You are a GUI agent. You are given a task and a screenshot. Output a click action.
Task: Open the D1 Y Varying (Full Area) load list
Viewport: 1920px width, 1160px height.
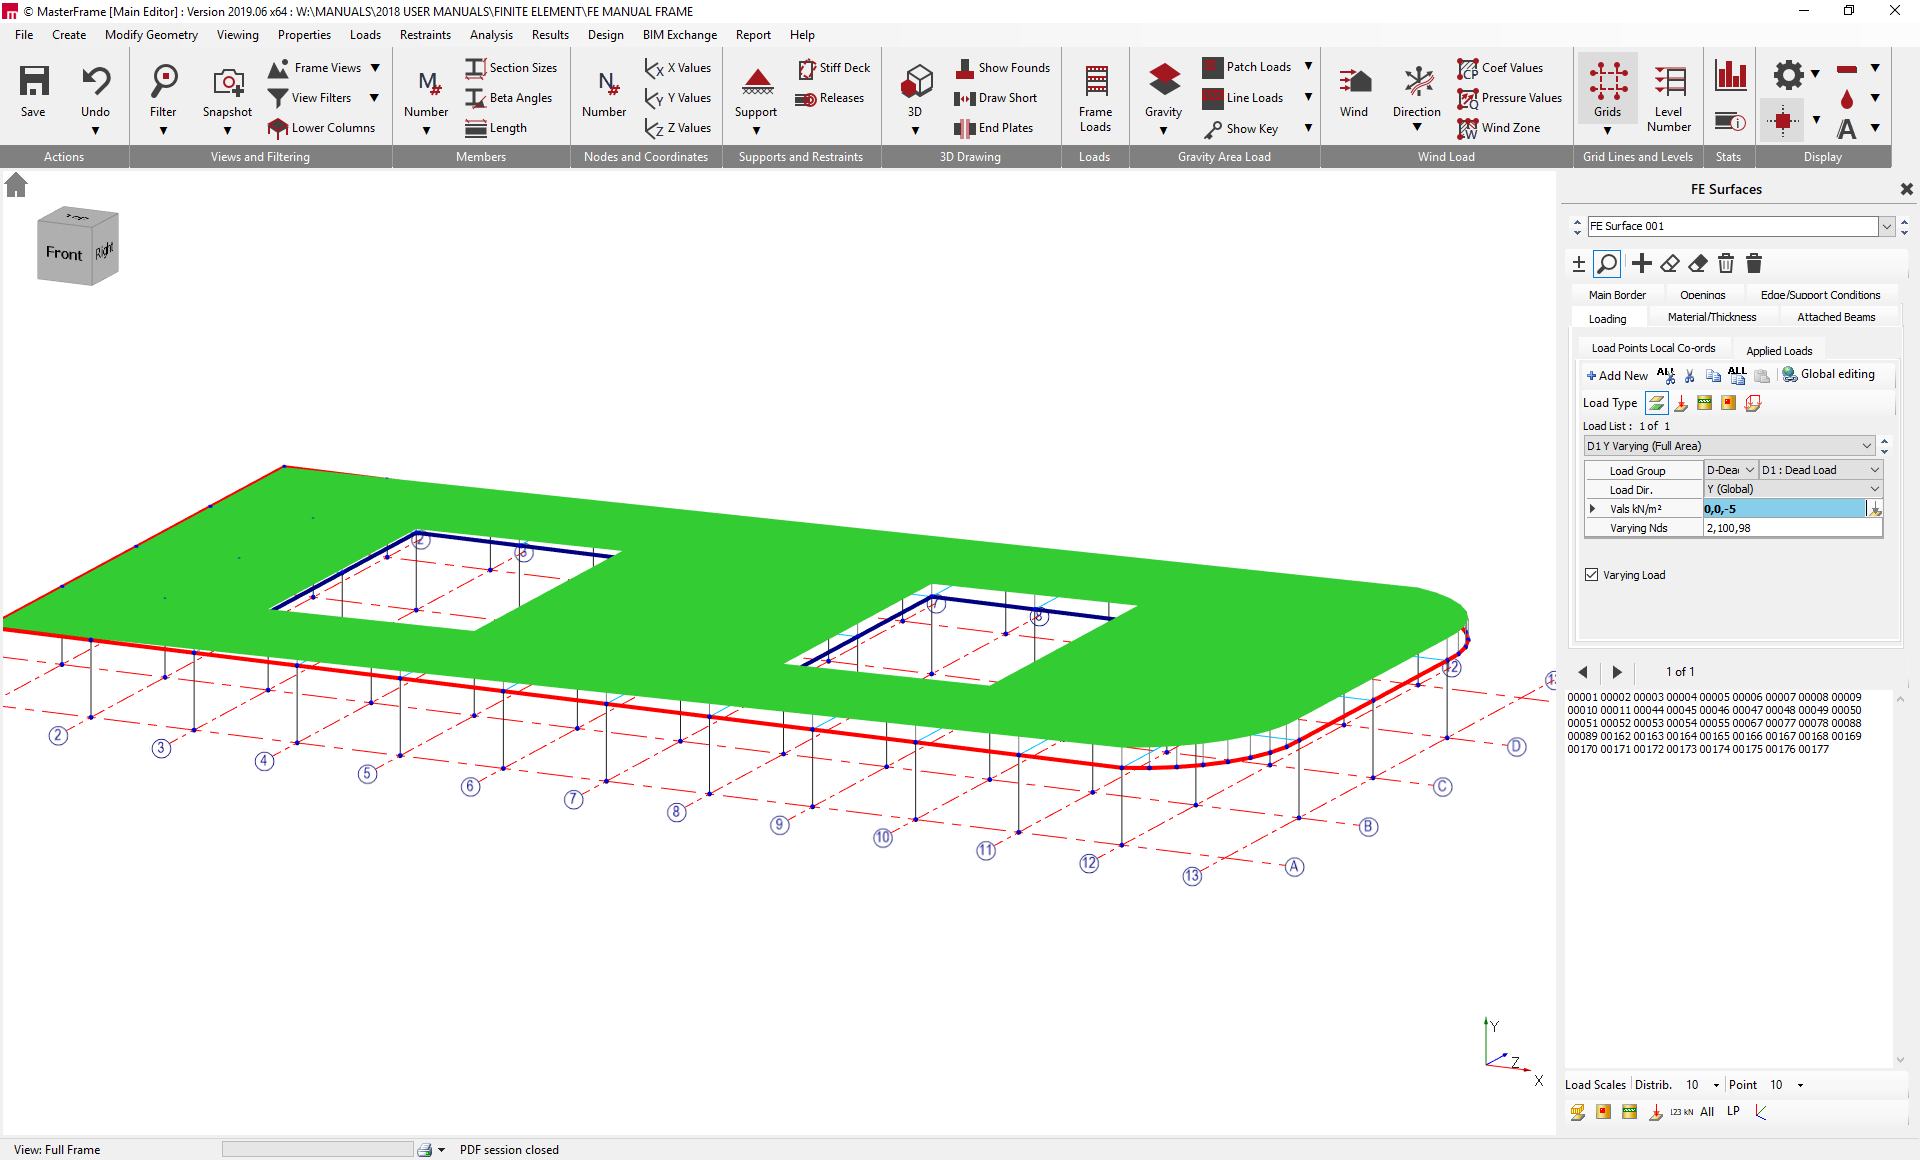(x=1729, y=446)
